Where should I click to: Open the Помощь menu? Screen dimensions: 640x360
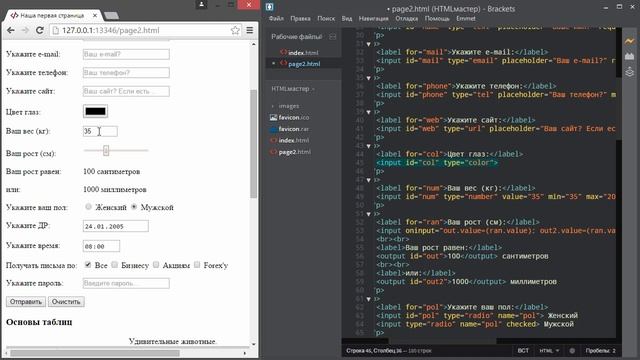437,18
